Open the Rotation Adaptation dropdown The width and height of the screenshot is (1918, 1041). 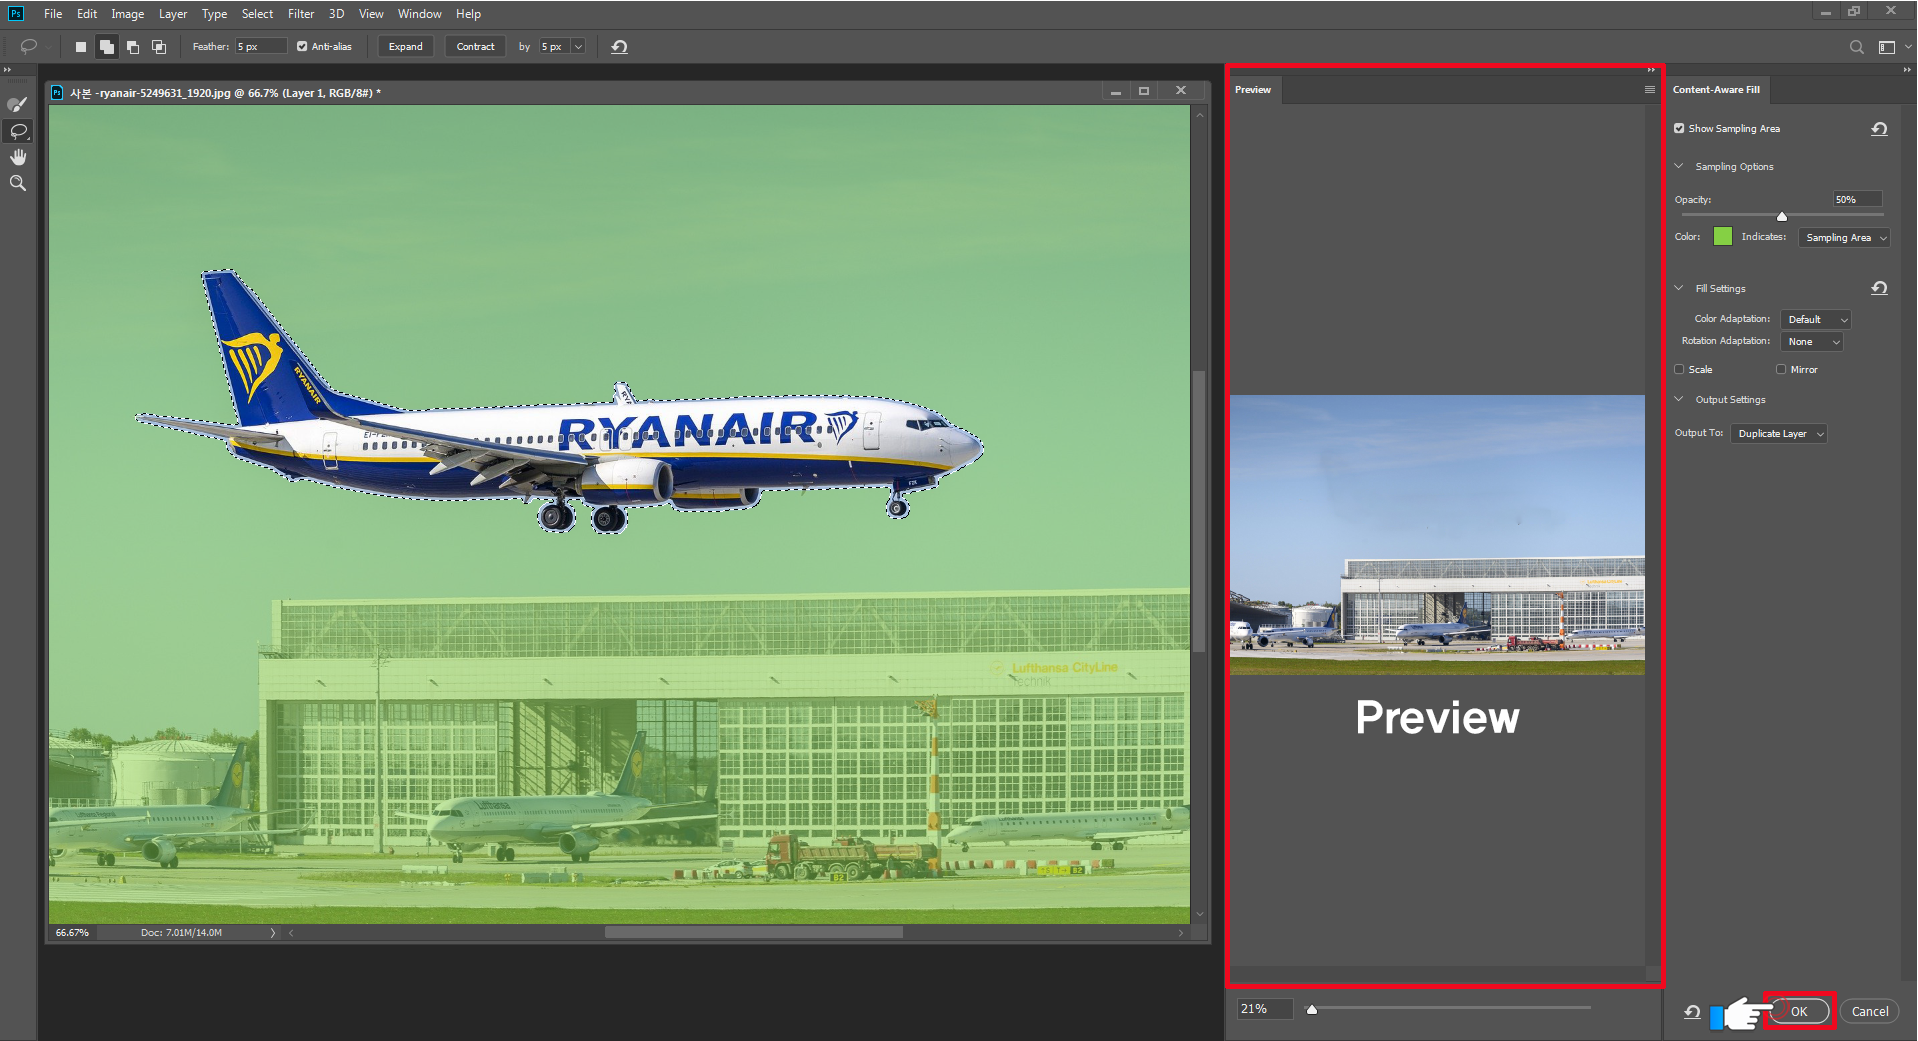pyautogui.click(x=1812, y=341)
